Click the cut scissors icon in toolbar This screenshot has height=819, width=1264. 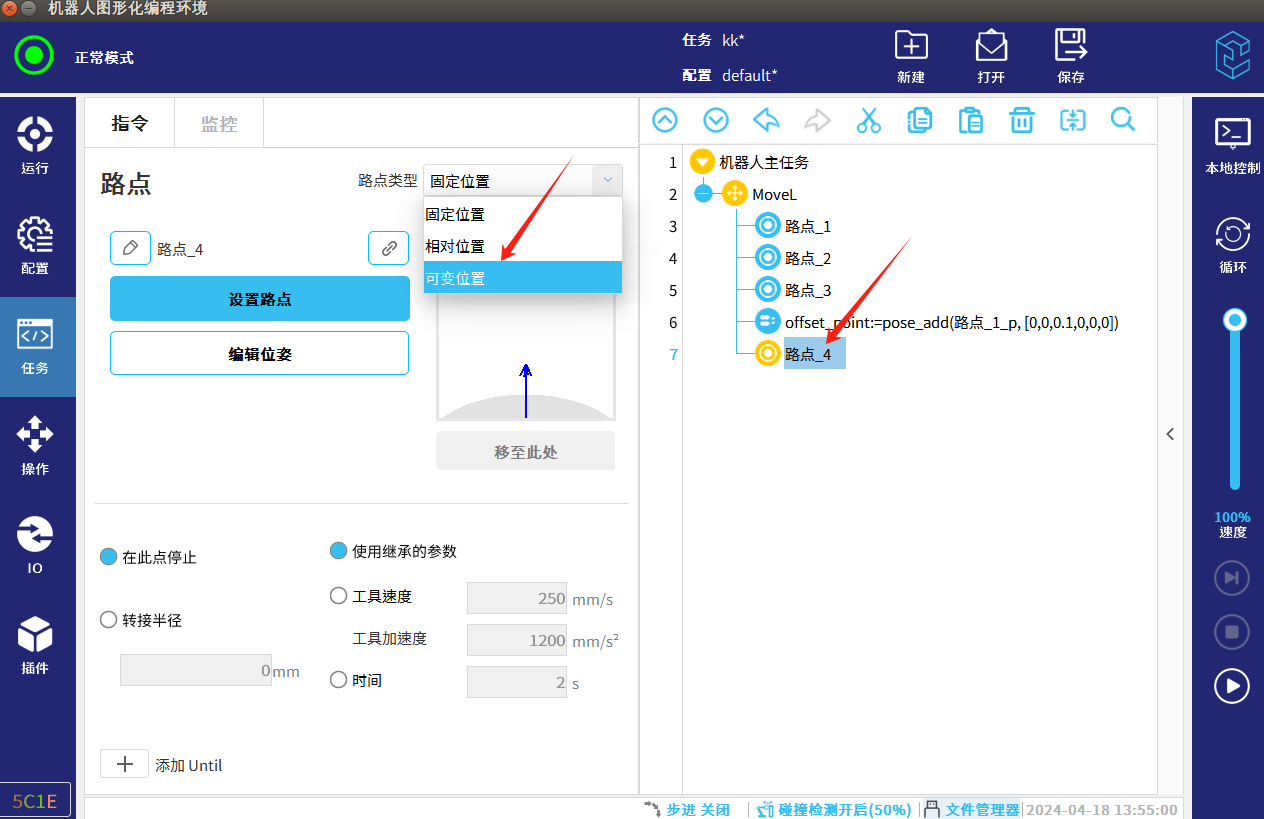[x=869, y=121]
